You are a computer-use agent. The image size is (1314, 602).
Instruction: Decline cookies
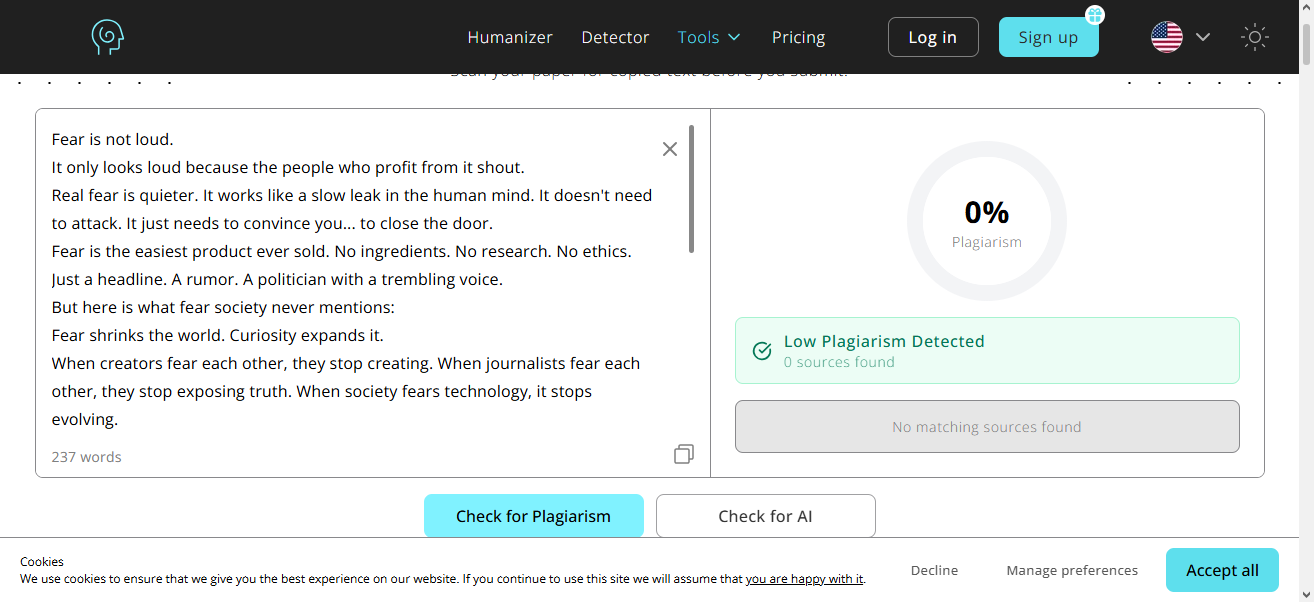934,570
